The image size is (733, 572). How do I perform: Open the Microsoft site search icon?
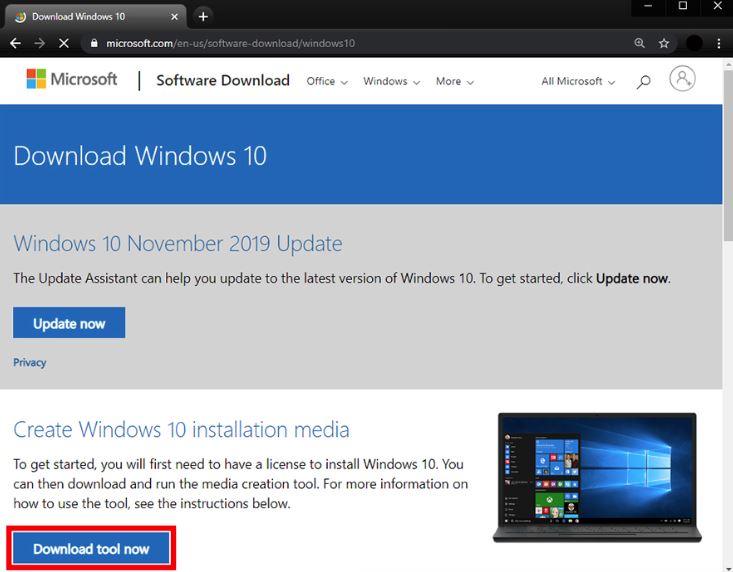click(x=643, y=82)
